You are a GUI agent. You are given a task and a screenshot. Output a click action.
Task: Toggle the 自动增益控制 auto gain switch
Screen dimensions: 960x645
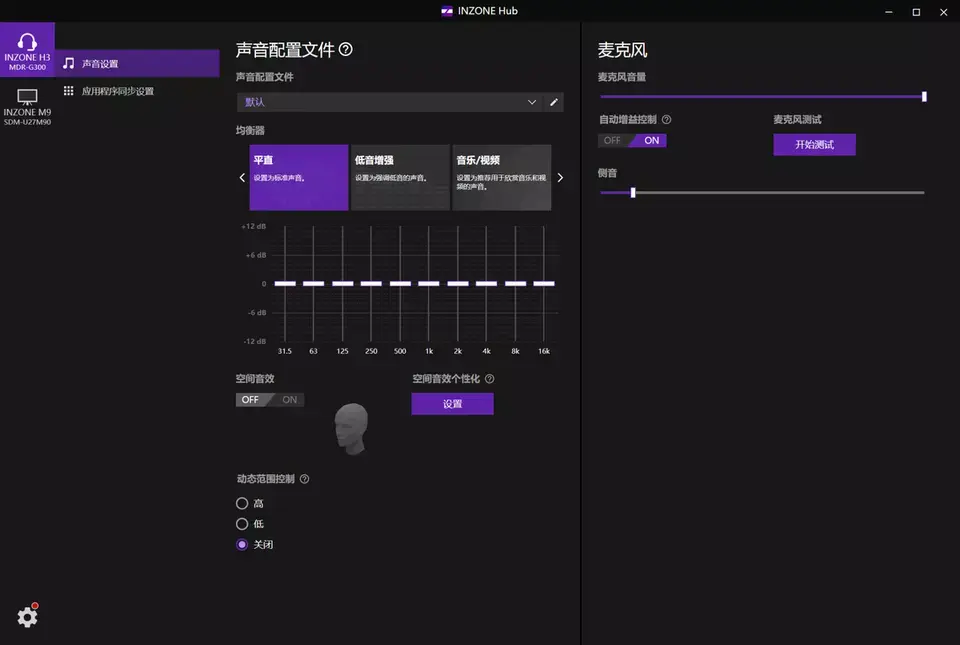click(632, 141)
